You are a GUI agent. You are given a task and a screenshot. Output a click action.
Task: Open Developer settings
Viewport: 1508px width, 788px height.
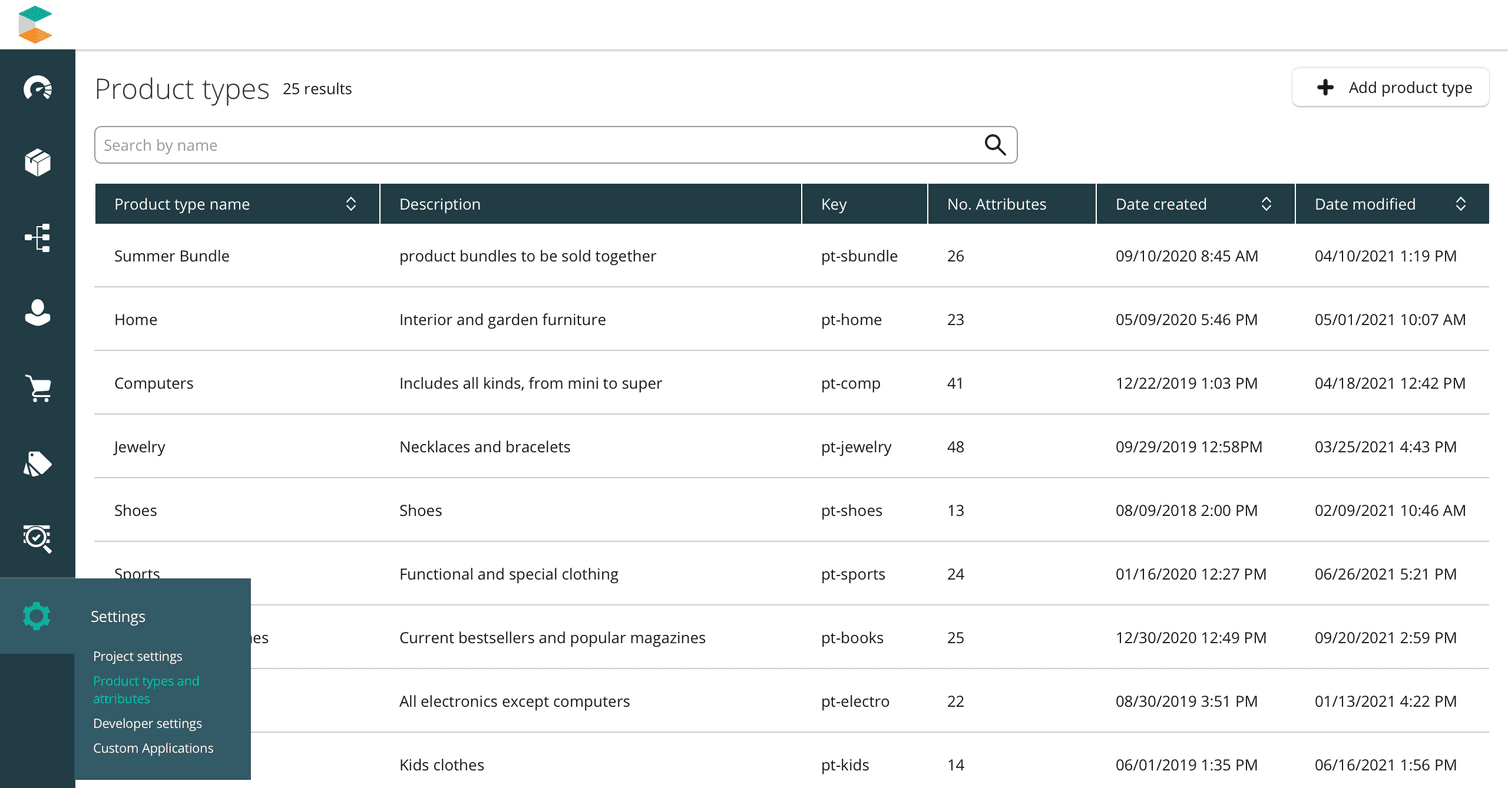click(147, 723)
